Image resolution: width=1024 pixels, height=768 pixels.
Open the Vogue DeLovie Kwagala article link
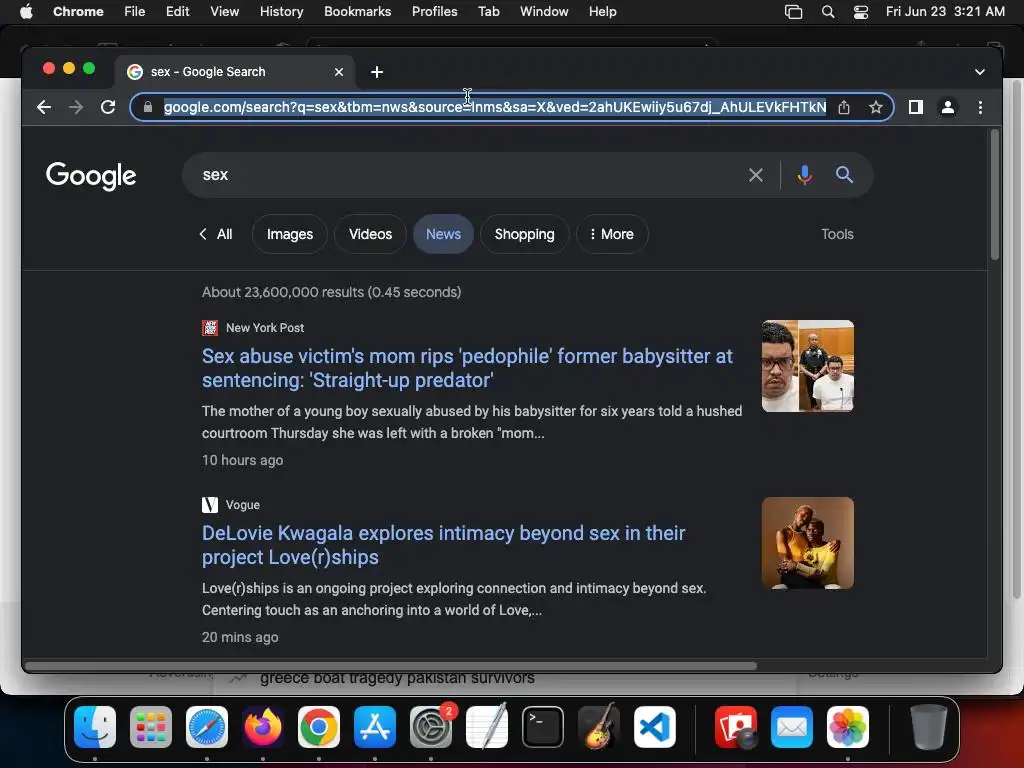pos(443,545)
